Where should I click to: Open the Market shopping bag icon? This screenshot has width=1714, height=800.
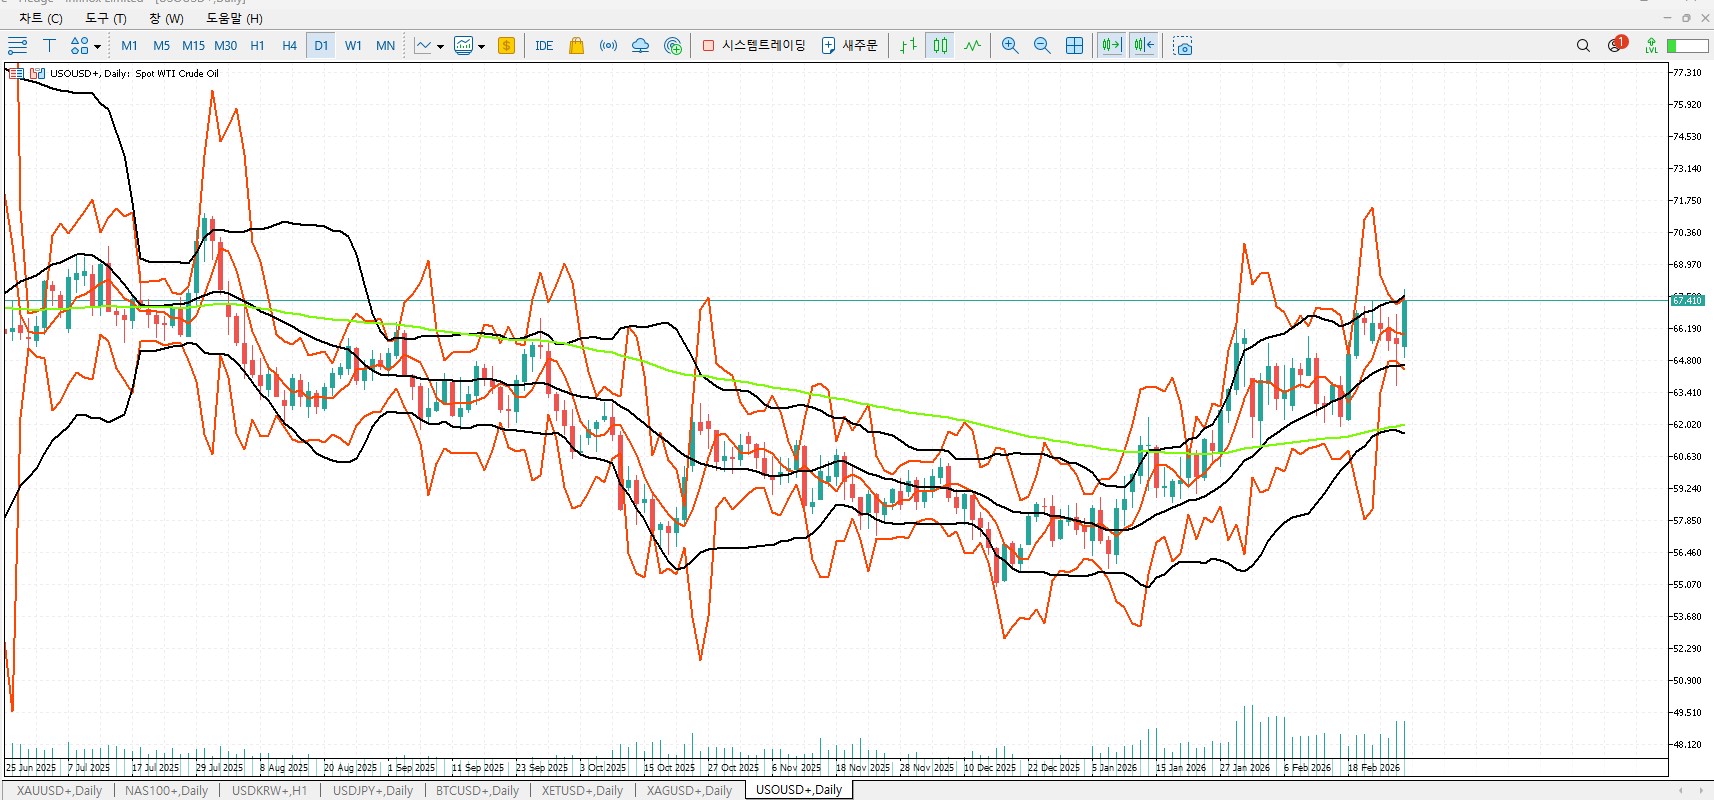click(576, 45)
